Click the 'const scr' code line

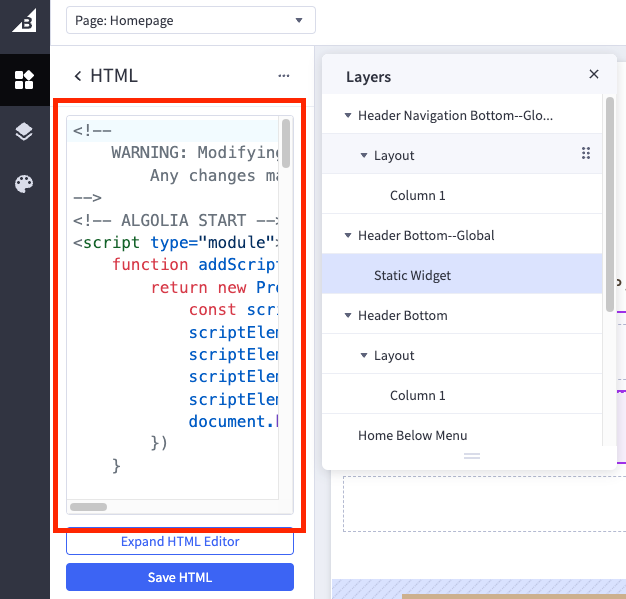[x=234, y=310]
